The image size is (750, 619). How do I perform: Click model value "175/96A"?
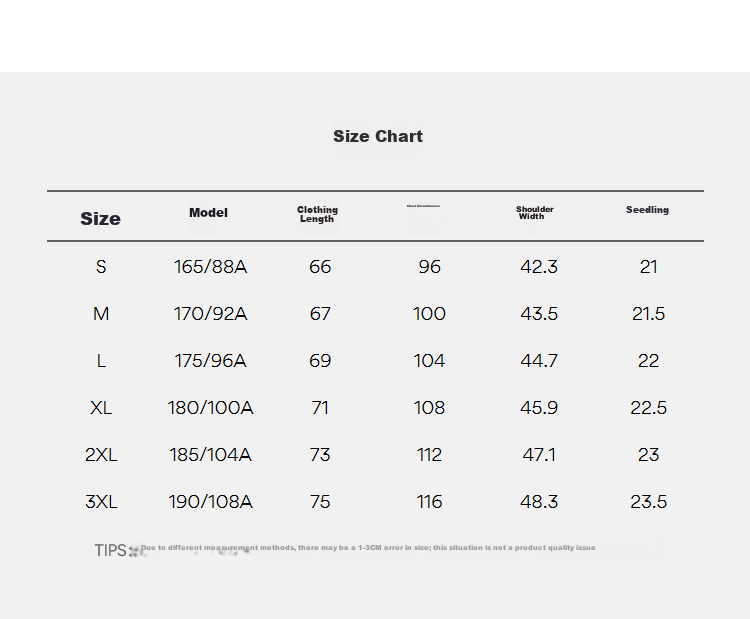point(210,361)
